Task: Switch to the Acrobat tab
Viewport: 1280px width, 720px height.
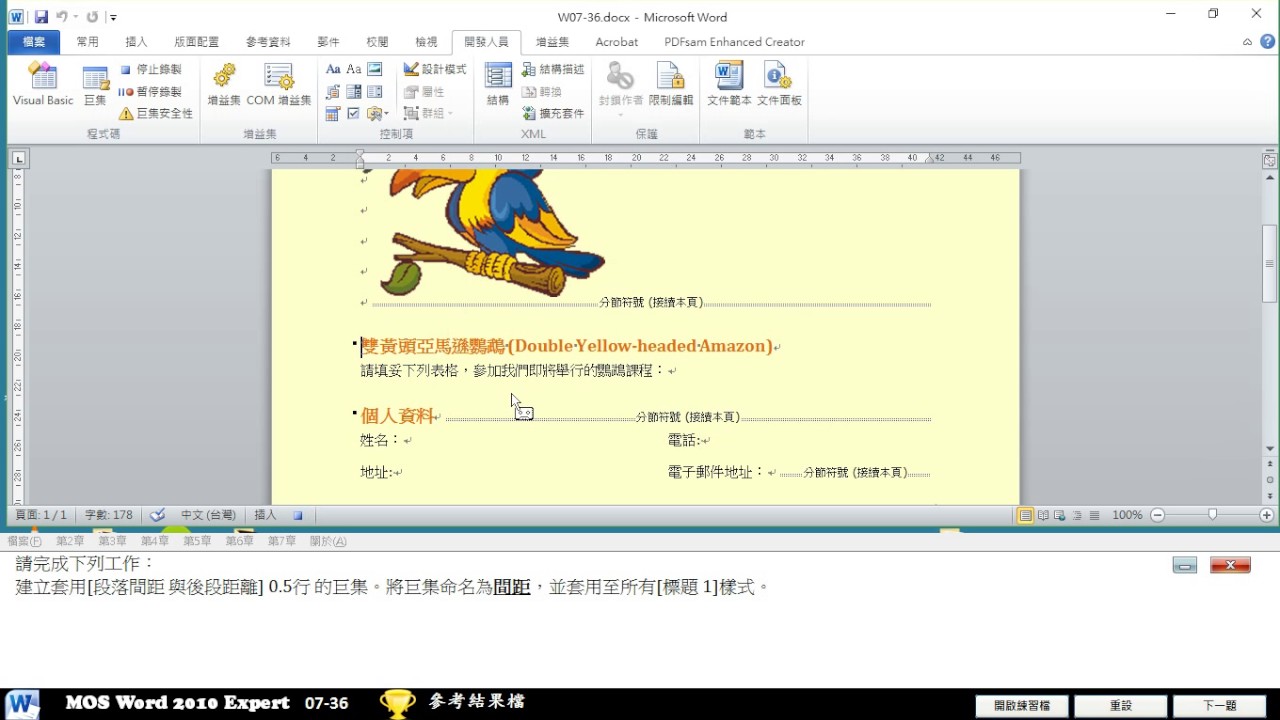Action: 616,42
